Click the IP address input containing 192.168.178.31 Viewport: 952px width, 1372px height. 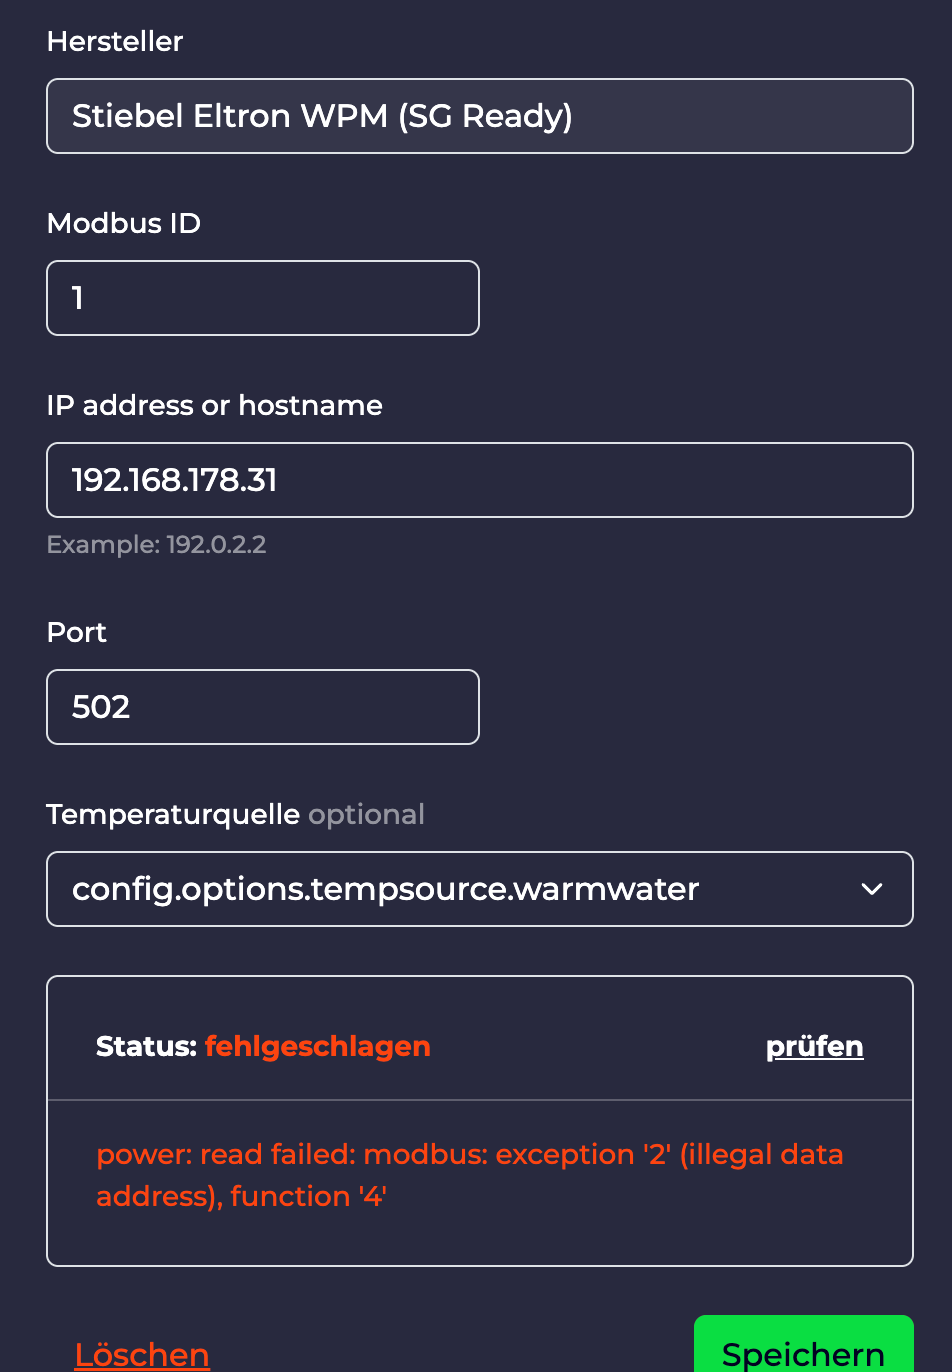coord(479,480)
